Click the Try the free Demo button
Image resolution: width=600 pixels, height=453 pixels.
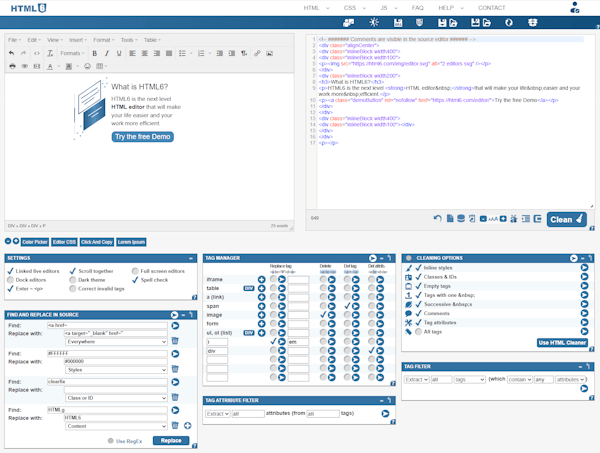[x=143, y=137]
